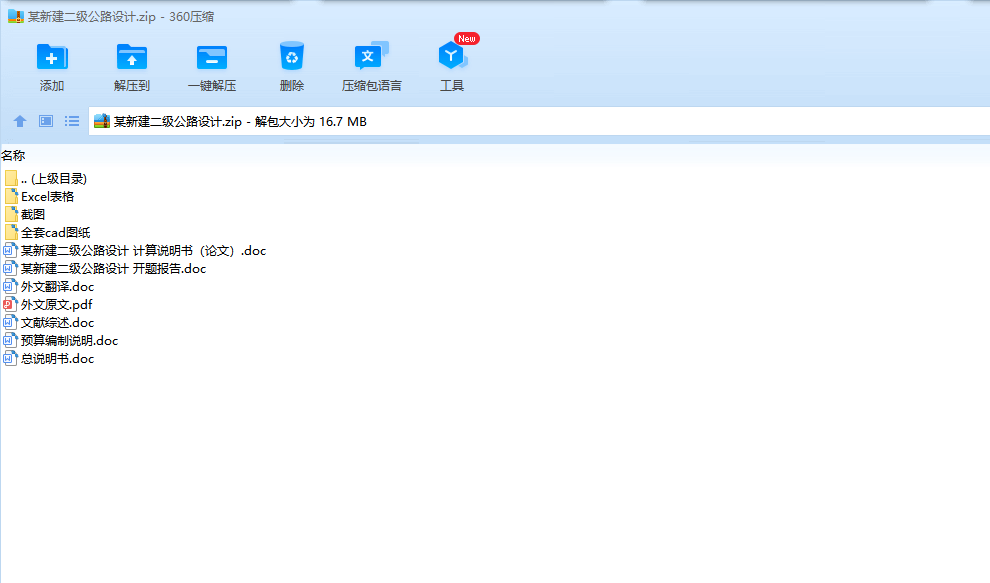Screen dimensions: 990x583
Task: Go up one level with the up arrow
Action: coord(20,121)
